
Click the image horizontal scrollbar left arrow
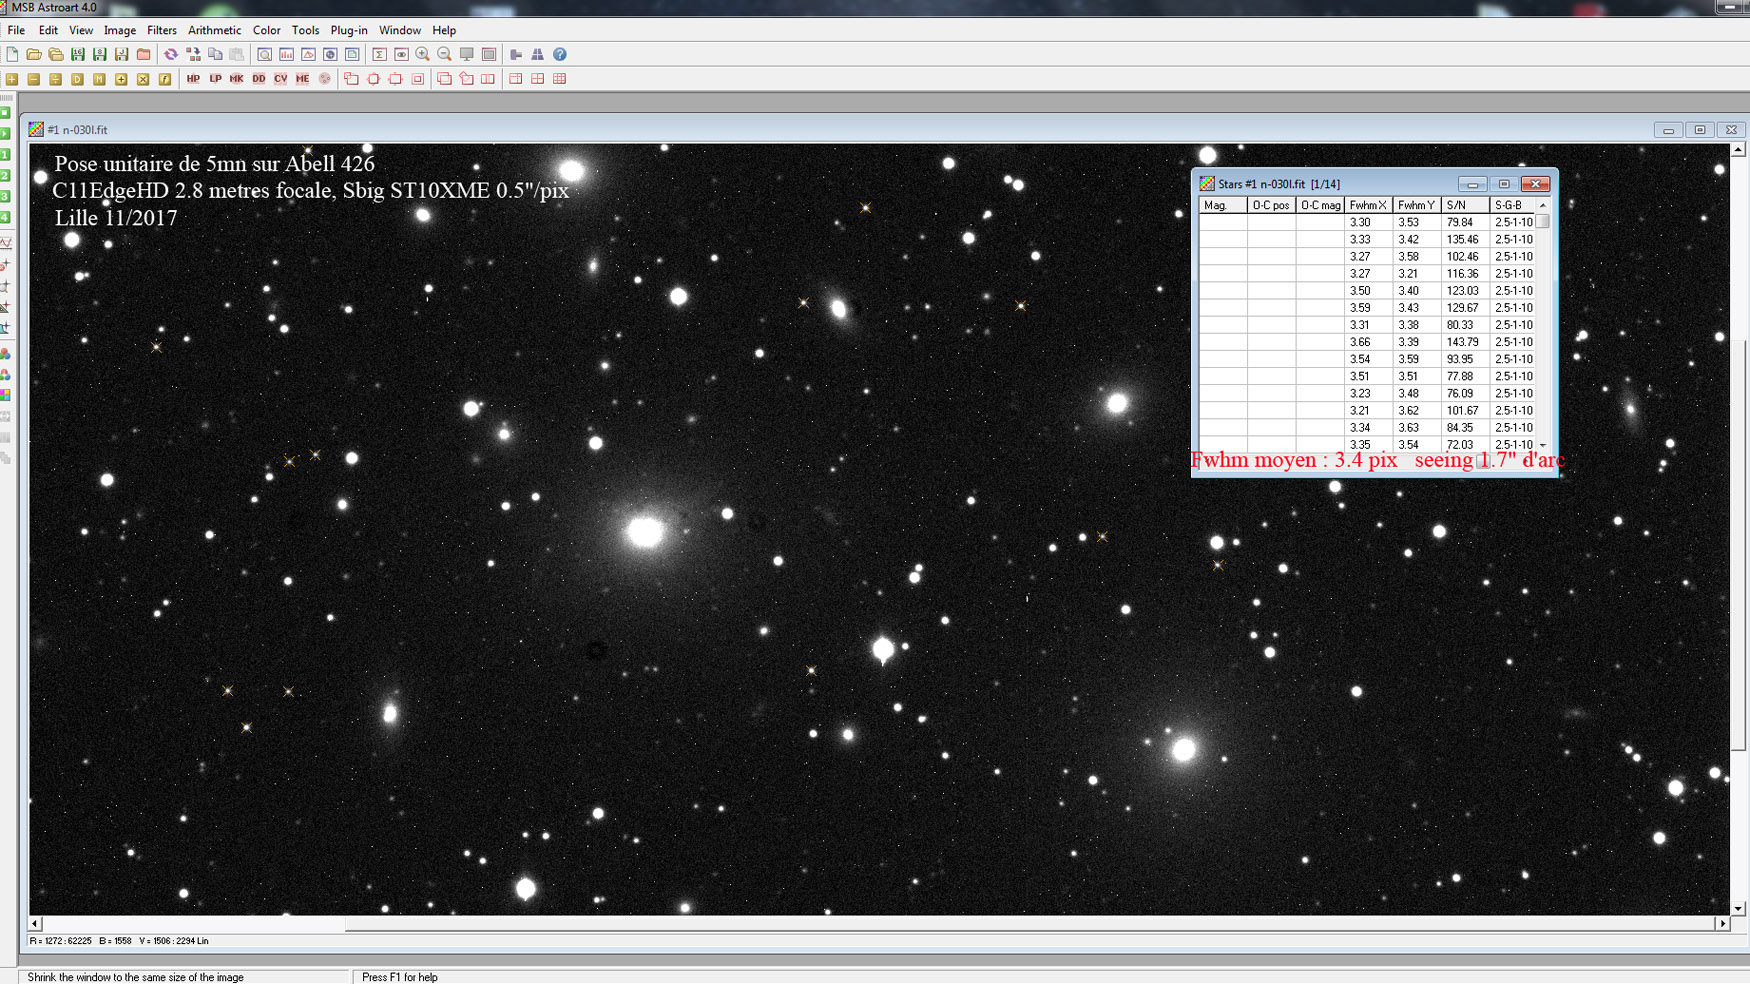36,923
